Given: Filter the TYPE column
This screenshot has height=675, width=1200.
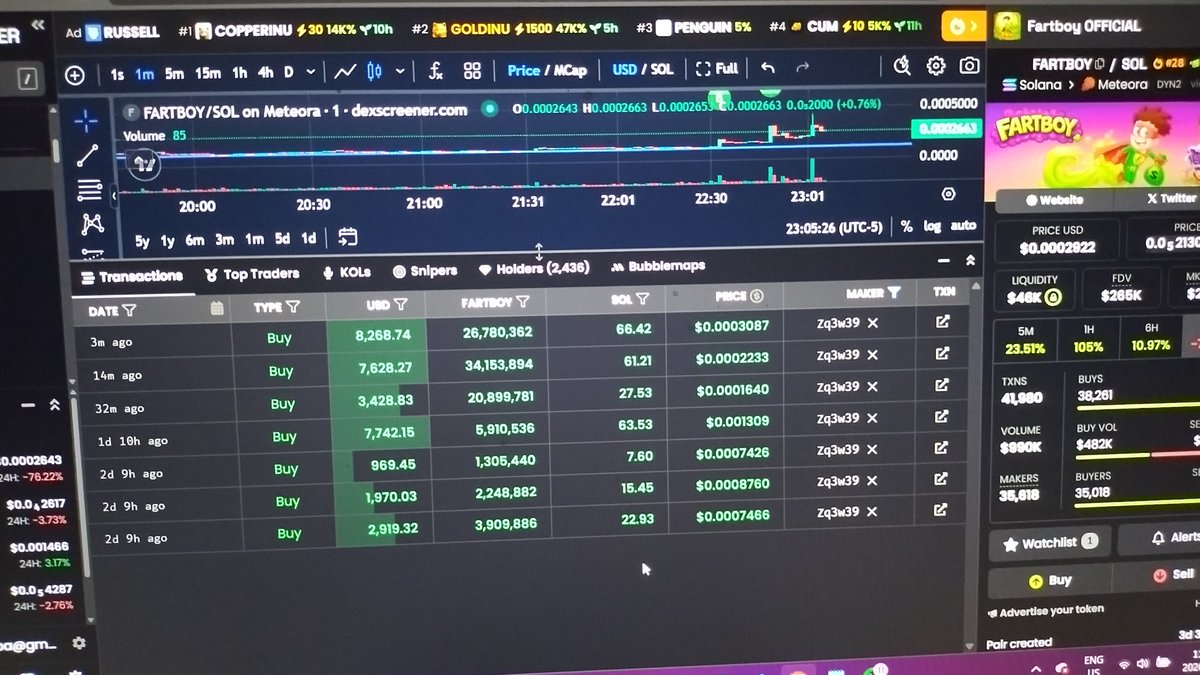Looking at the screenshot, I should 293,307.
